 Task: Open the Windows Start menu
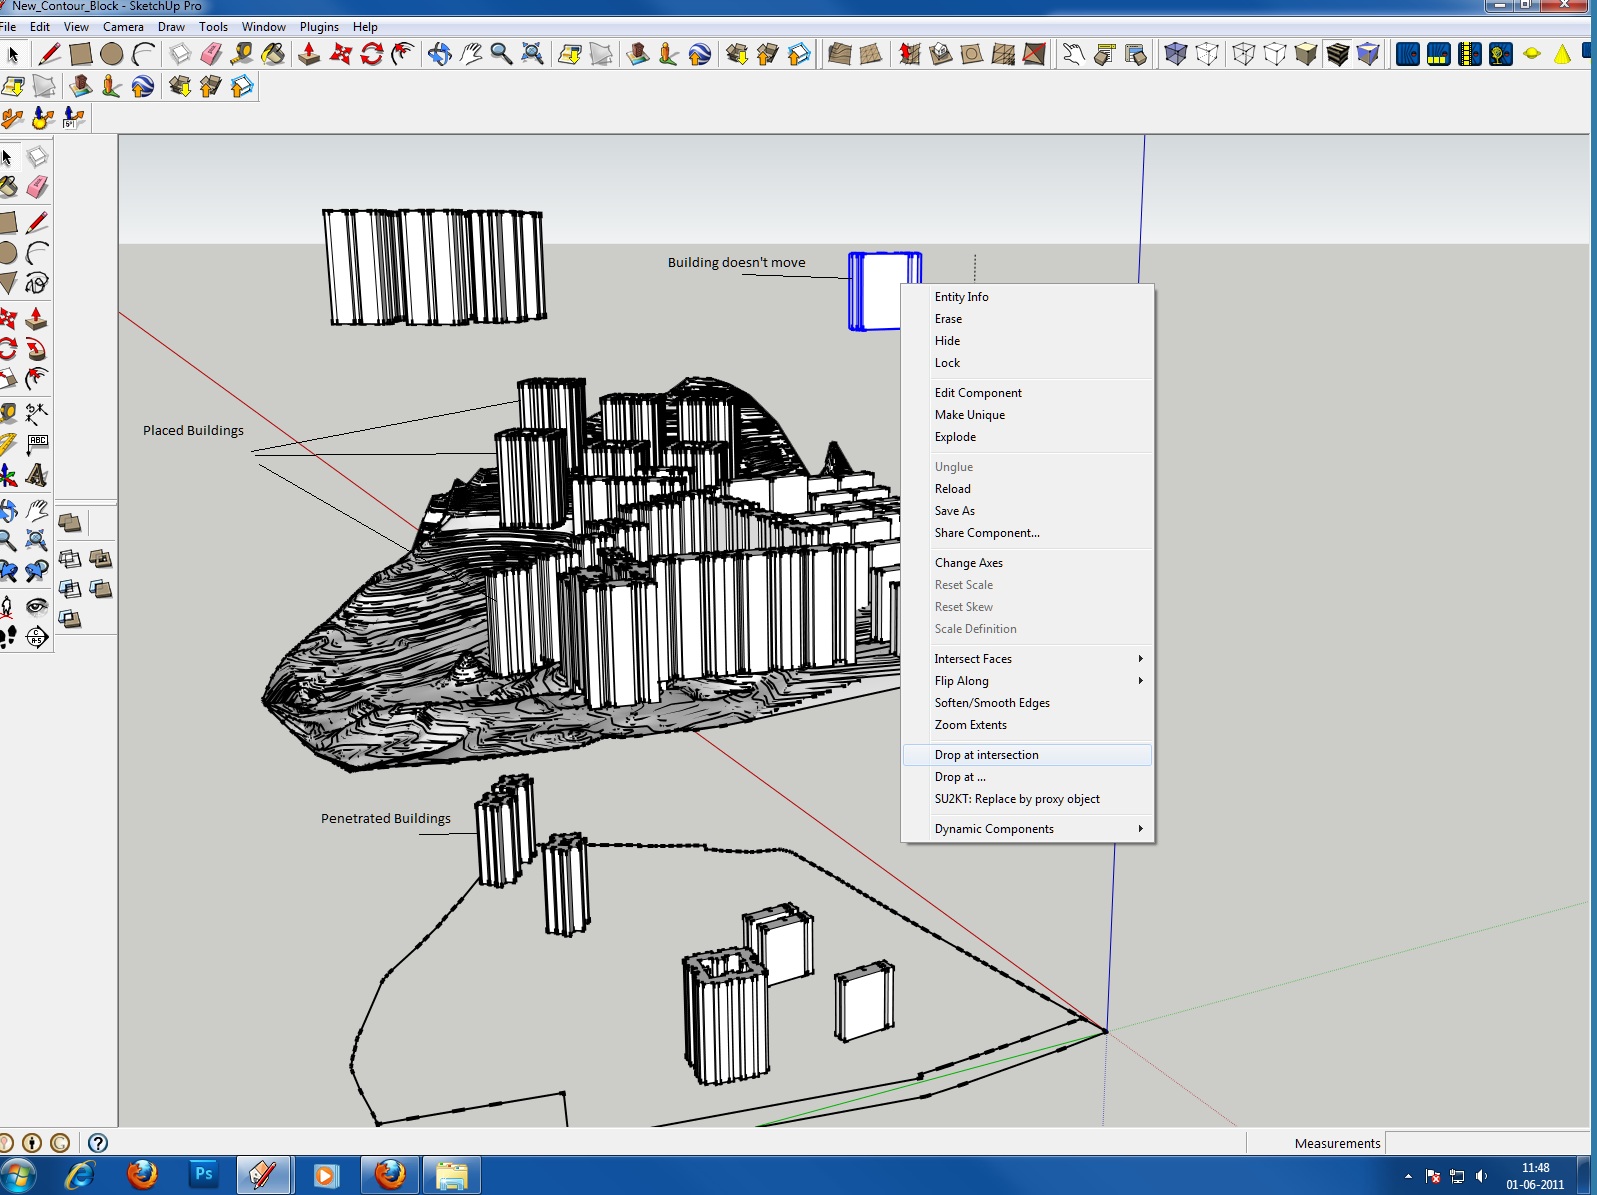click(x=18, y=1175)
